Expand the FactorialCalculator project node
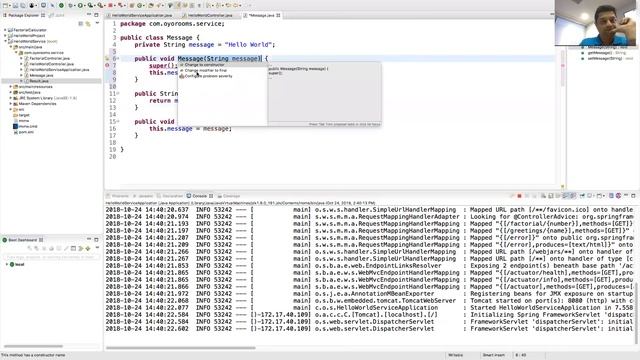 coord(5,30)
